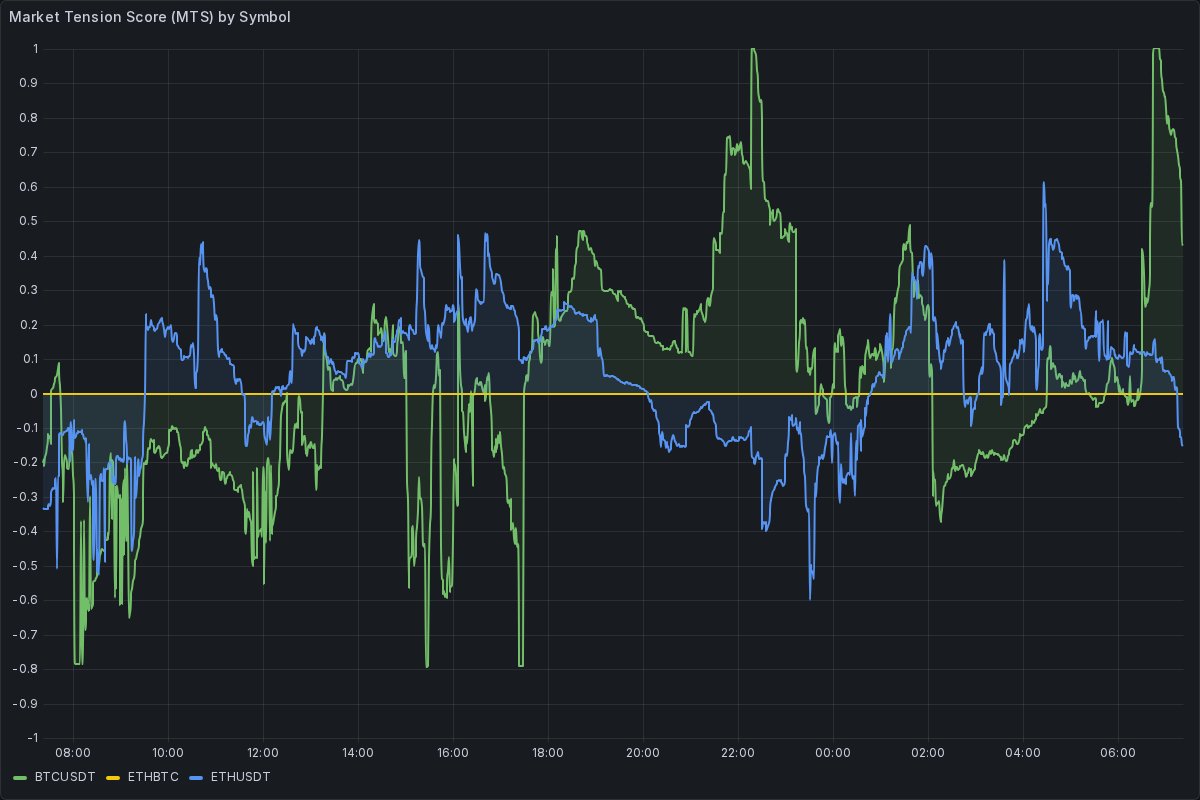Click the blue ETHUSDT highest spike after 04:00
Screen dimensions: 1200x800
[1043, 184]
